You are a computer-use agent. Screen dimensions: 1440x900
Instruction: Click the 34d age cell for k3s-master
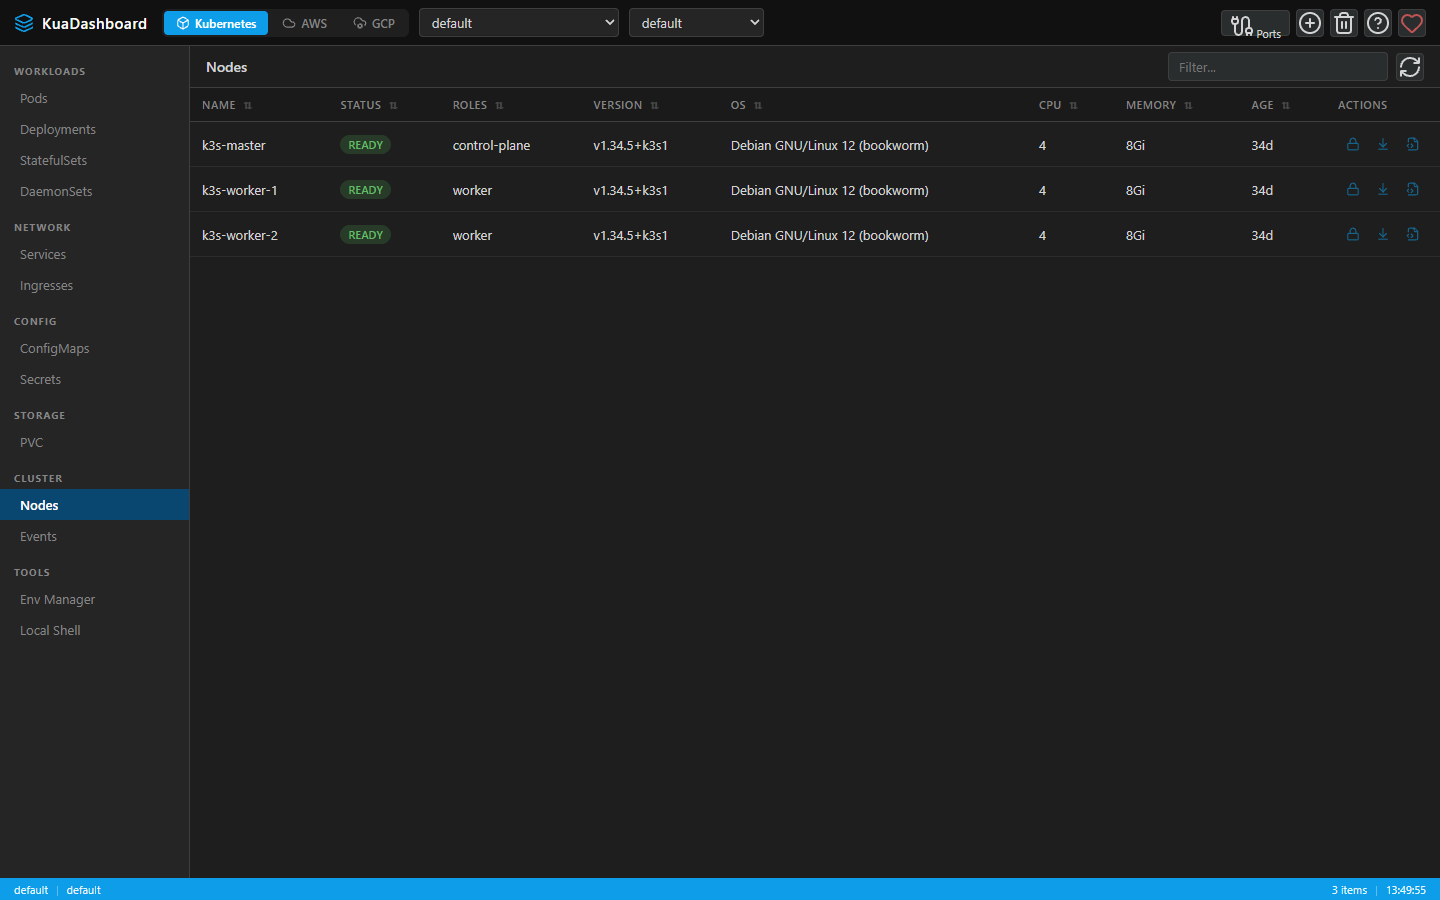pyautogui.click(x=1262, y=145)
